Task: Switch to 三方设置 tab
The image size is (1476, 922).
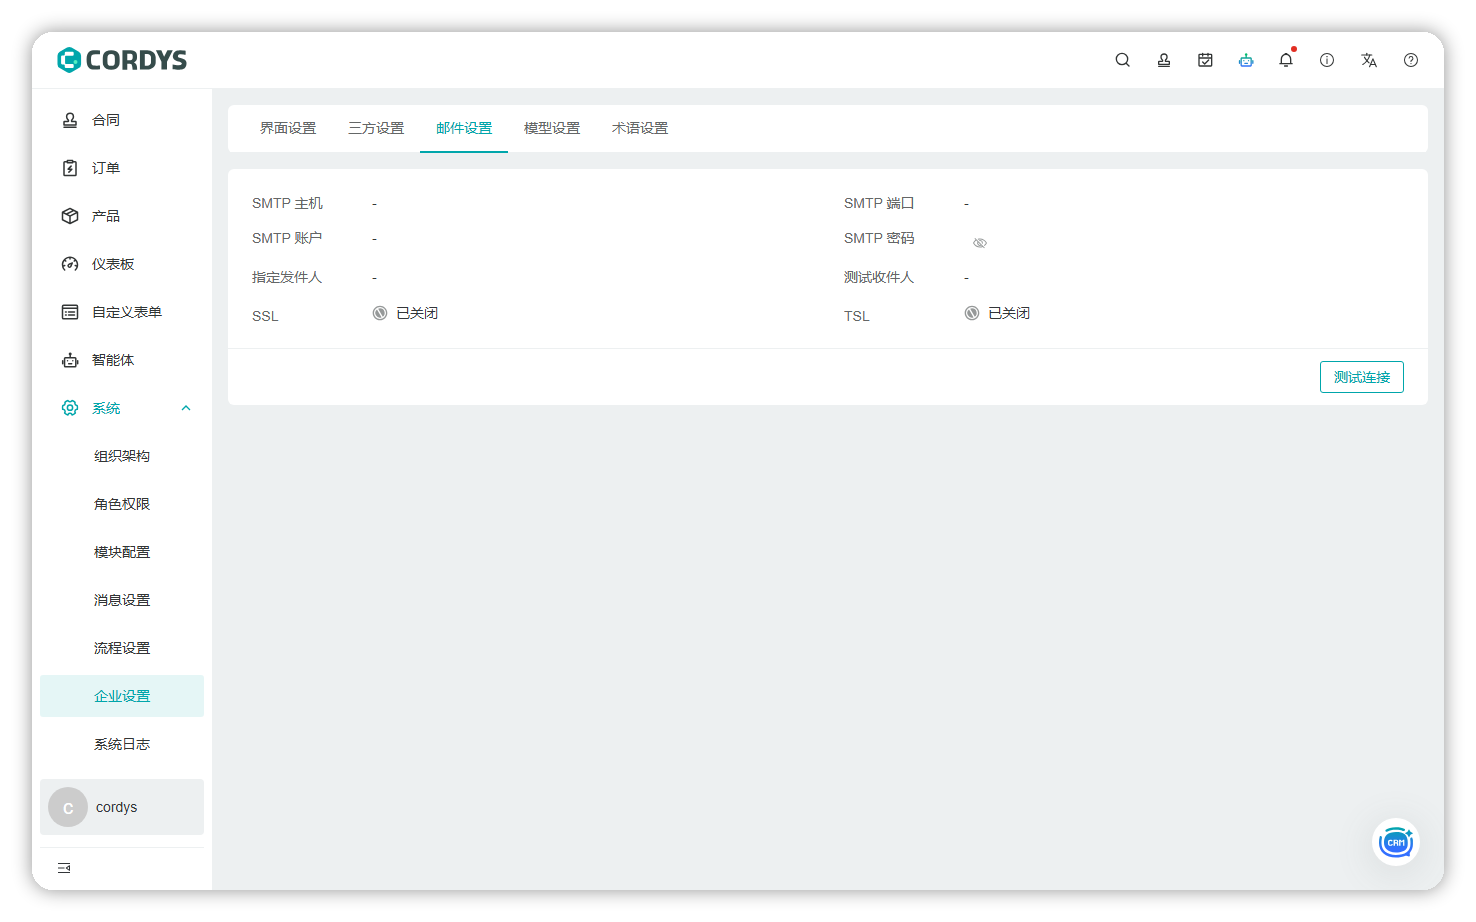Action: pyautogui.click(x=376, y=128)
